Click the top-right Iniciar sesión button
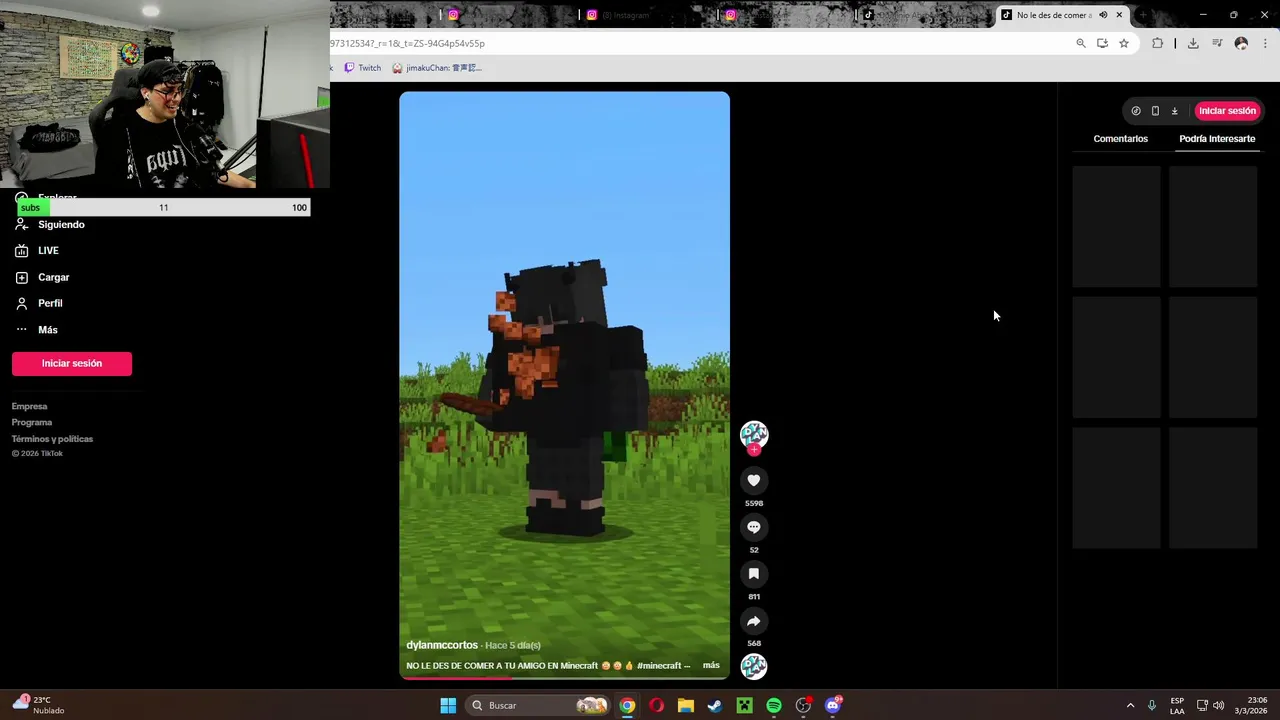The image size is (1280, 720). coord(1227,111)
